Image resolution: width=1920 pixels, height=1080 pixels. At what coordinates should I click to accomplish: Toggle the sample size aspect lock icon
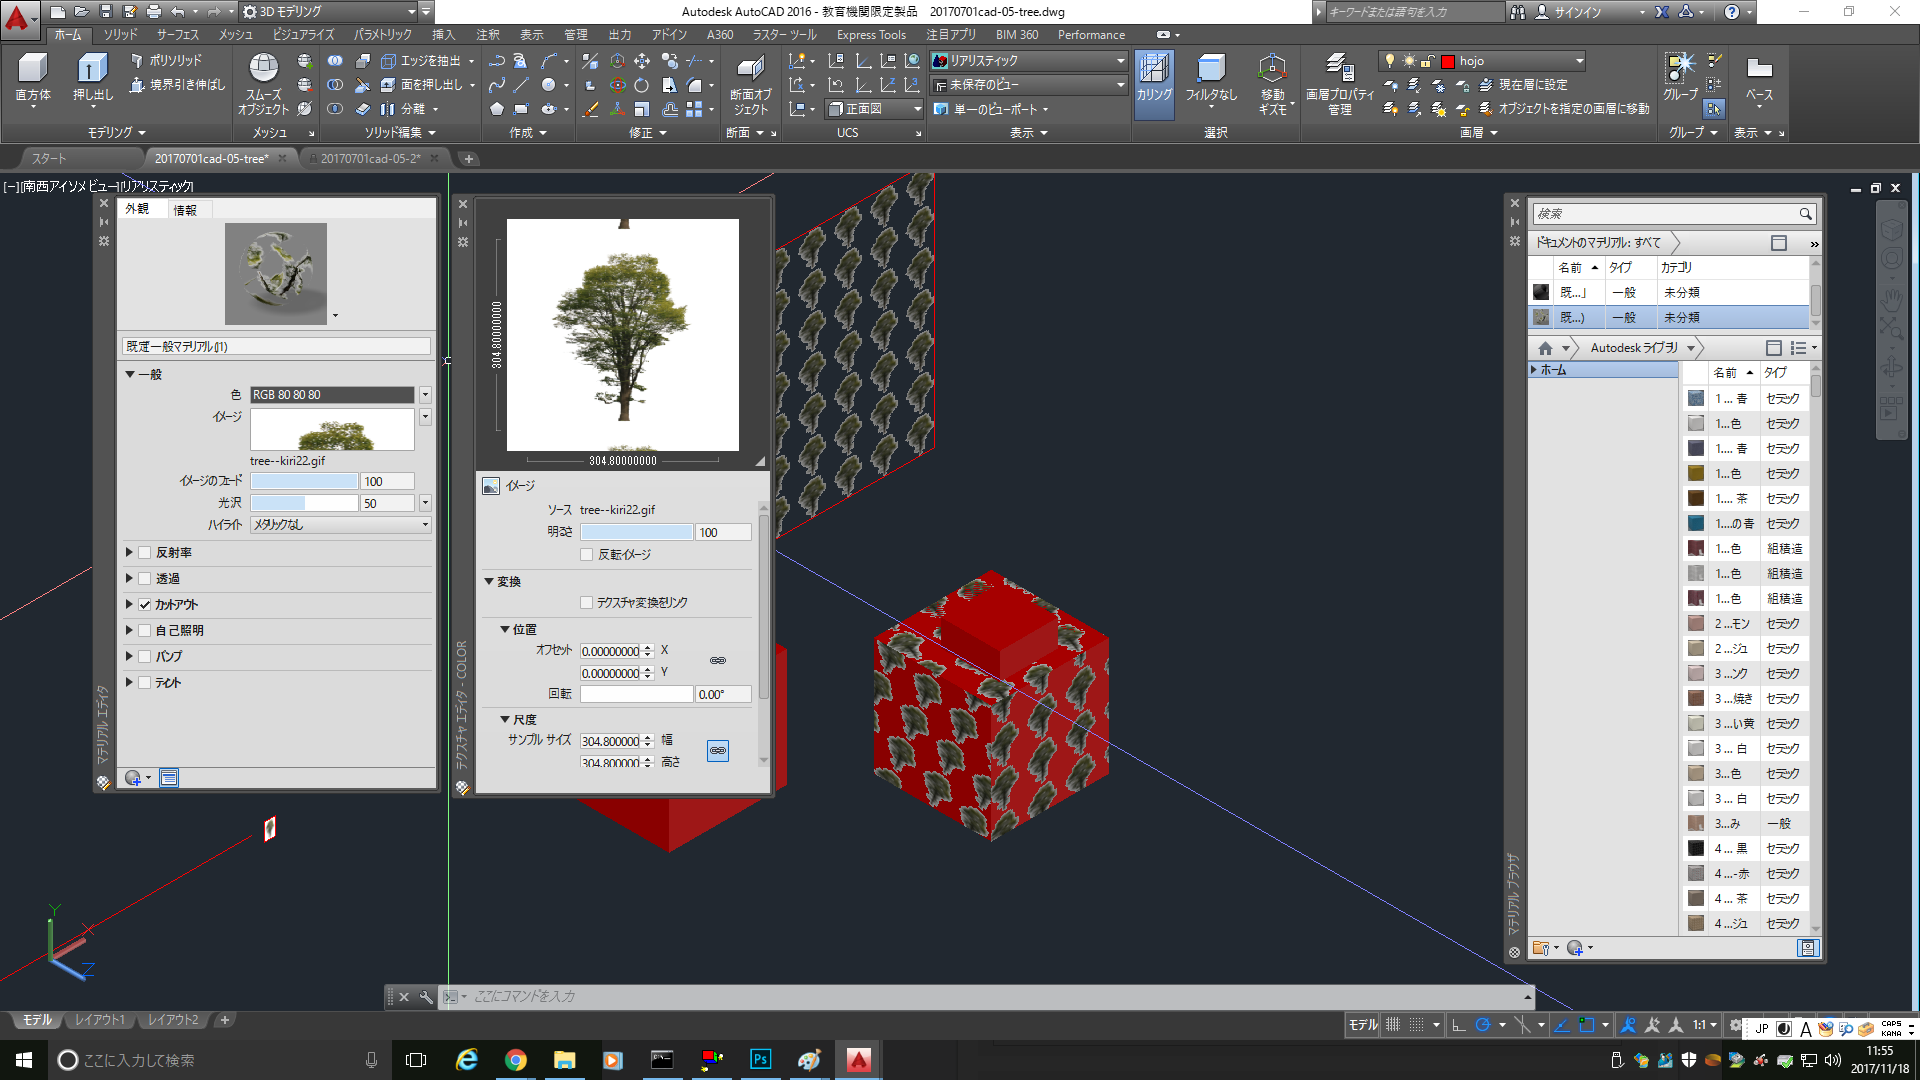click(x=717, y=751)
